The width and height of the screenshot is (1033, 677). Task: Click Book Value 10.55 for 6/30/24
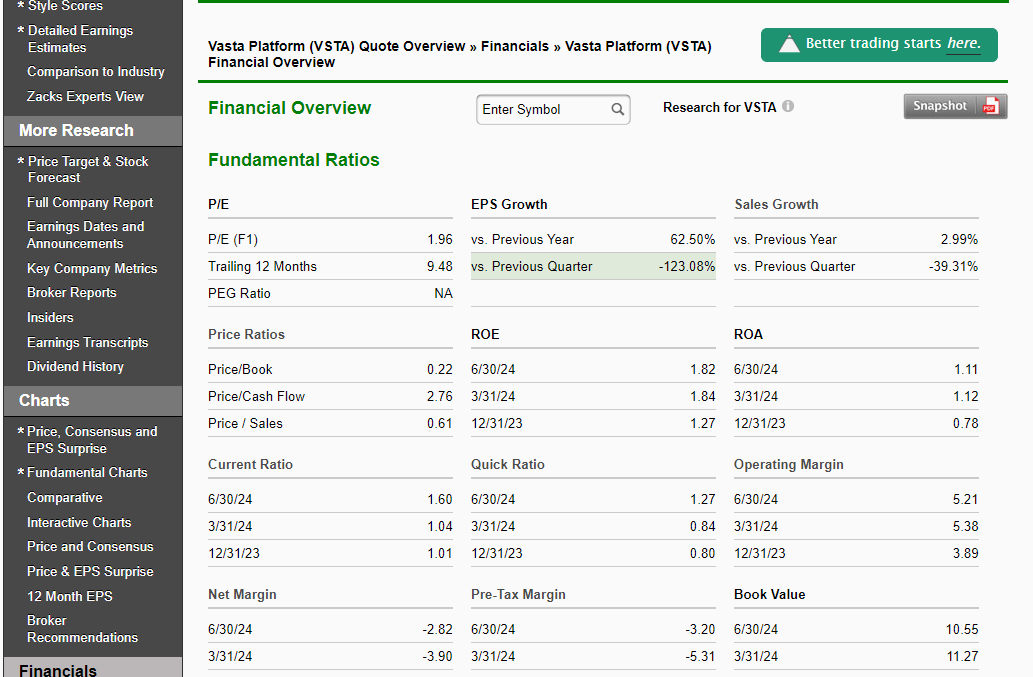(x=962, y=630)
